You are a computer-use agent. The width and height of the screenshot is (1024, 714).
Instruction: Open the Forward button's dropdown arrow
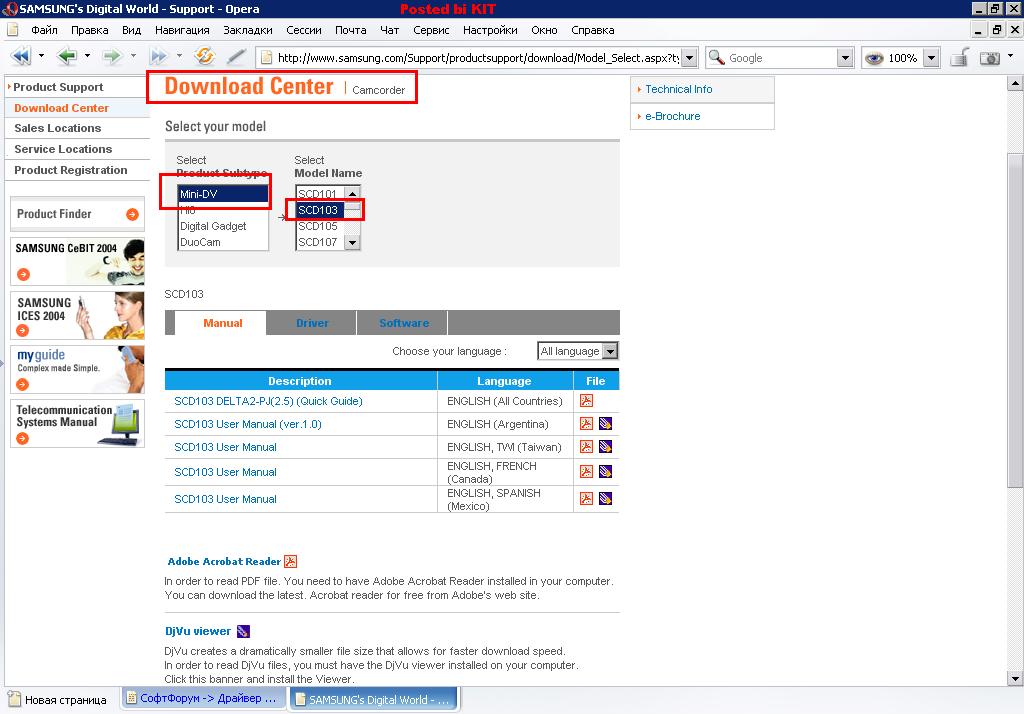tap(133, 56)
